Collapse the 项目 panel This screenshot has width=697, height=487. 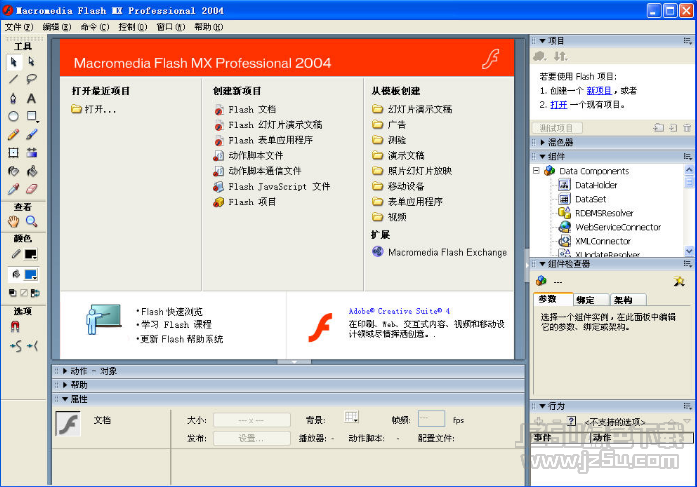pyautogui.click(x=542, y=41)
